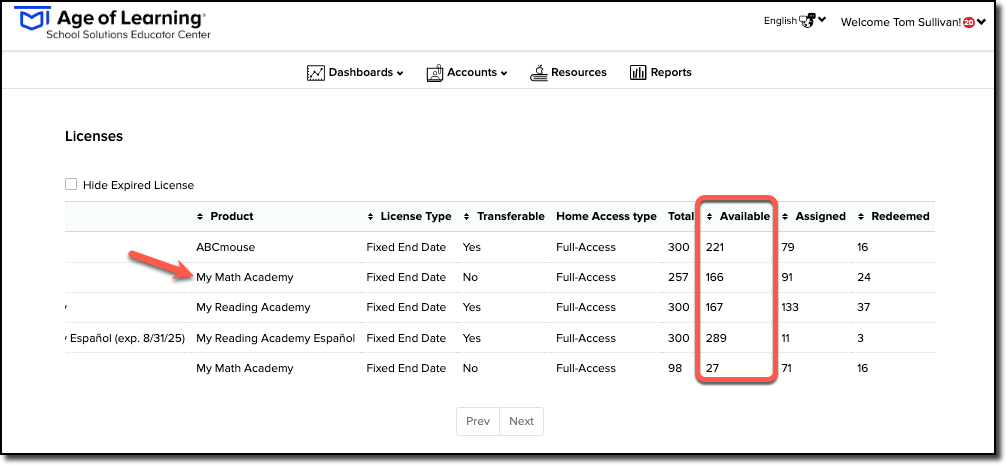Click the language globe icon
Image resolution: width=1006 pixels, height=465 pixels.
[x=806, y=21]
